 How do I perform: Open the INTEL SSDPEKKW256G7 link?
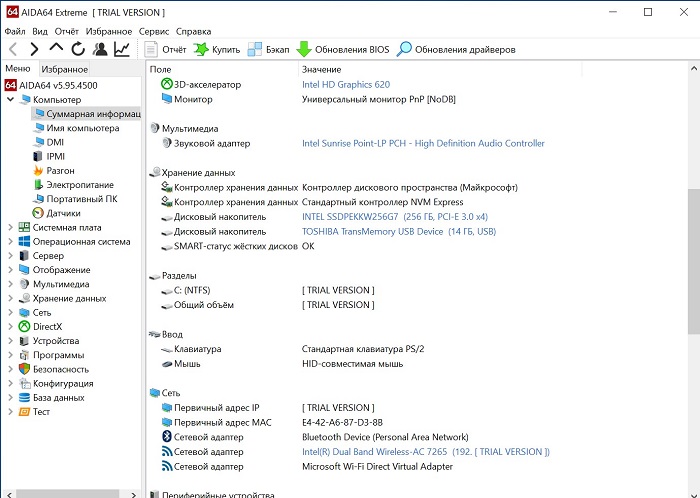click(x=395, y=217)
